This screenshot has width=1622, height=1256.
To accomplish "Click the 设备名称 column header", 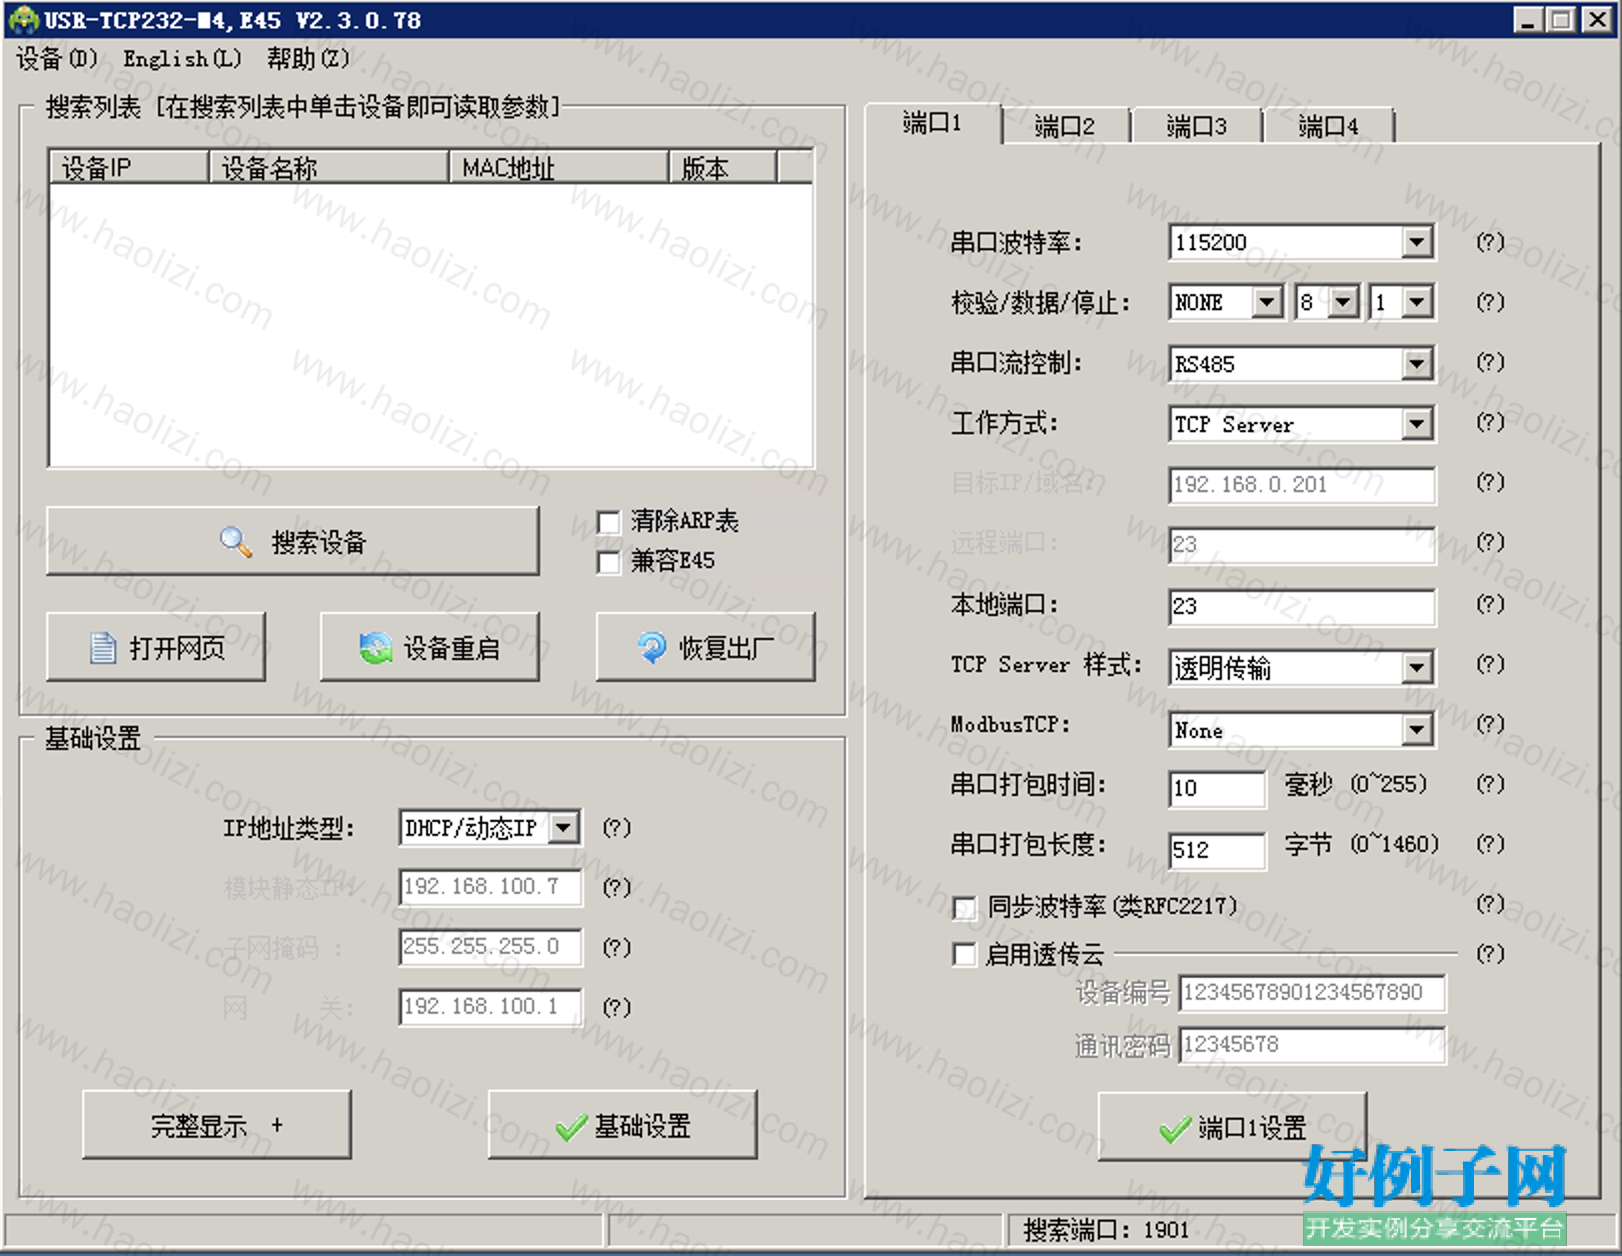I will [329, 168].
